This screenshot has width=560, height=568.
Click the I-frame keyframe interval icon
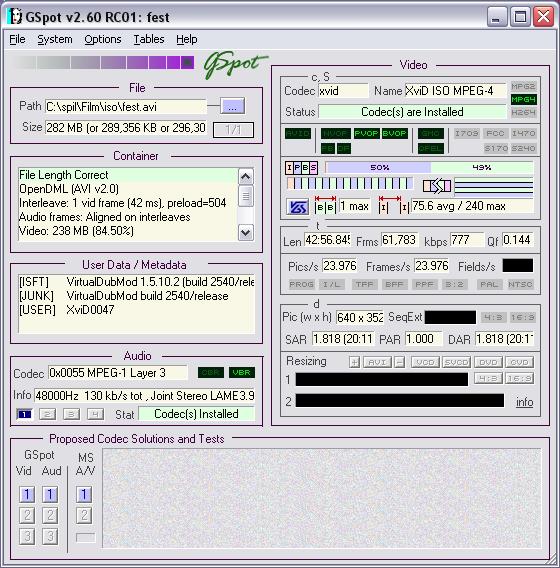click(394, 205)
